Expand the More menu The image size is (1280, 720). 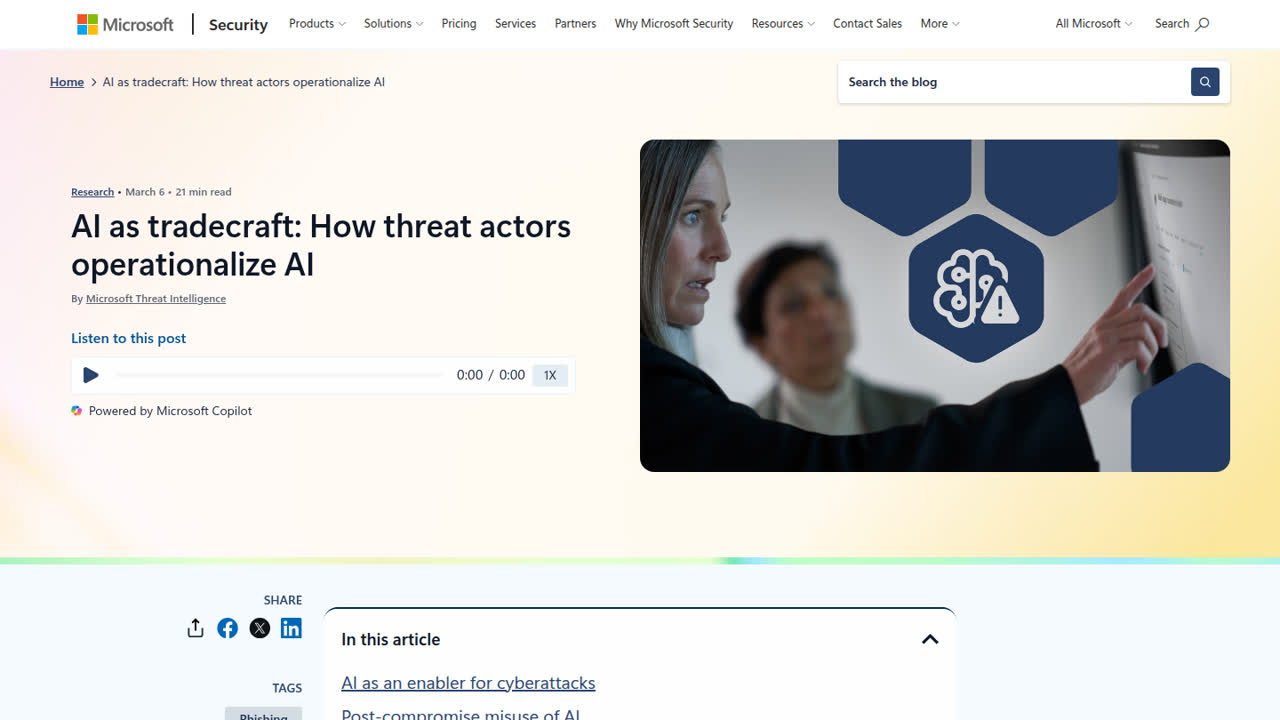[x=940, y=23]
